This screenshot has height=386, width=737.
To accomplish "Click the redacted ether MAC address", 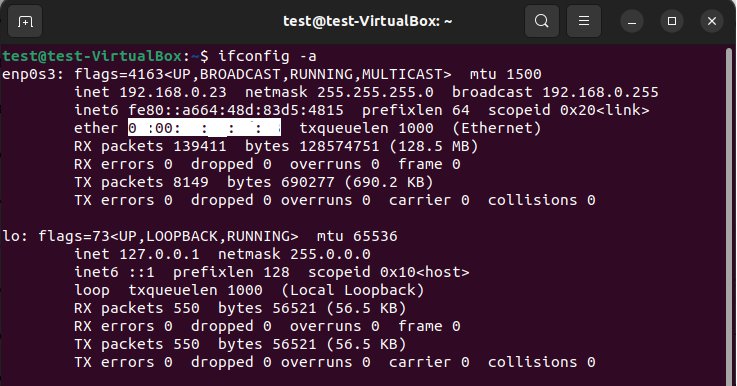I will pyautogui.click(x=204, y=128).
